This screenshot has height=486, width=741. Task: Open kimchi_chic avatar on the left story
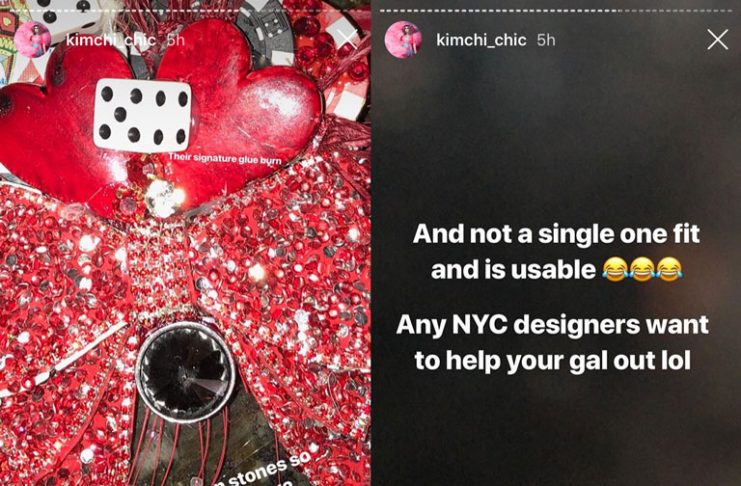point(33,40)
